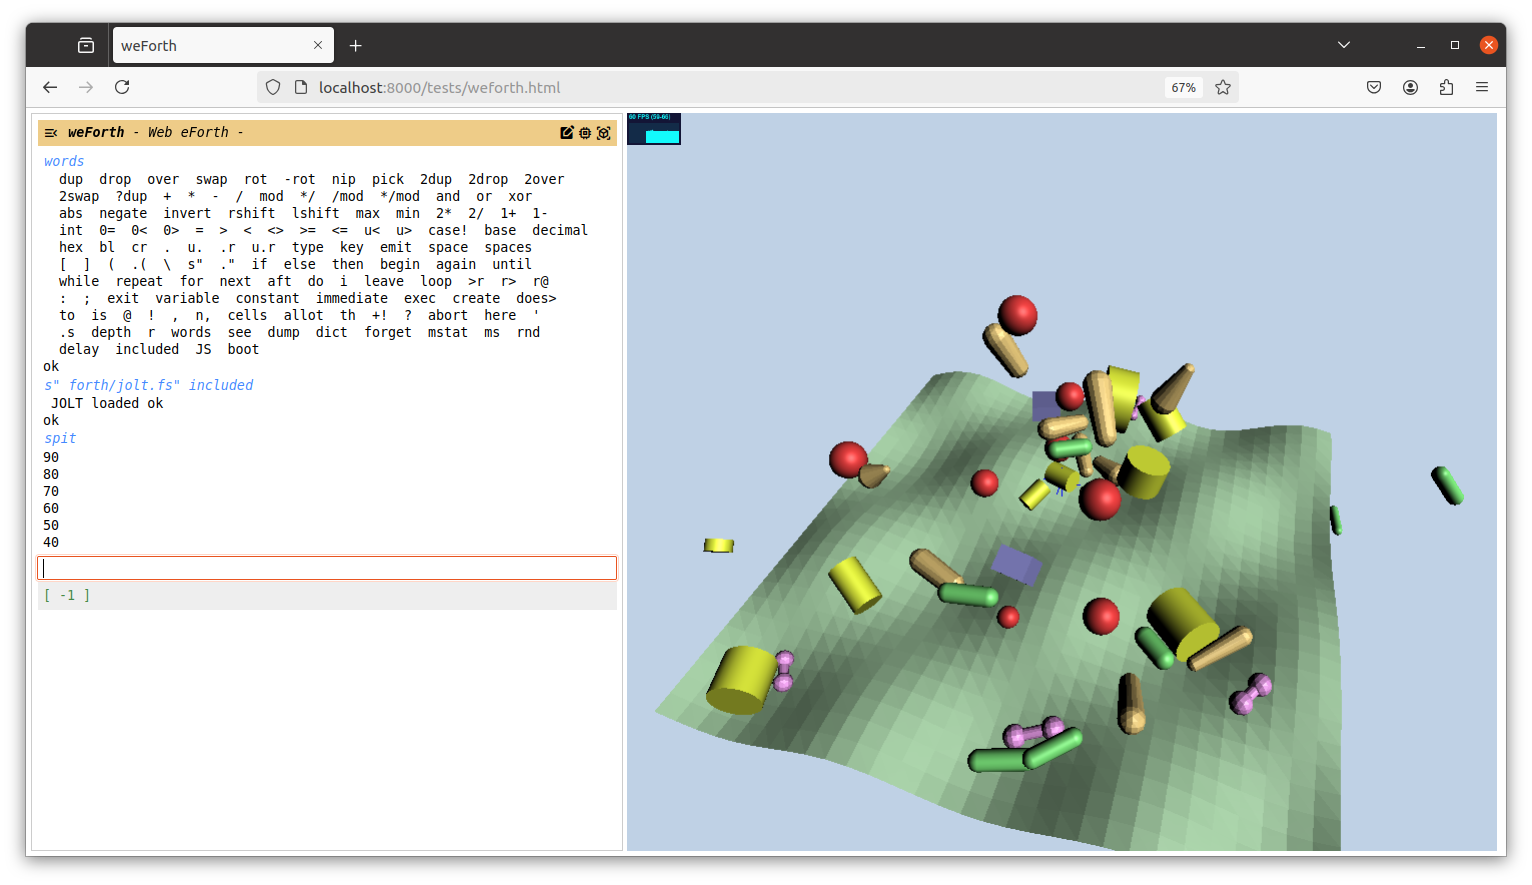Click the 3D cube view icon
The image size is (1532, 885).
click(x=604, y=133)
